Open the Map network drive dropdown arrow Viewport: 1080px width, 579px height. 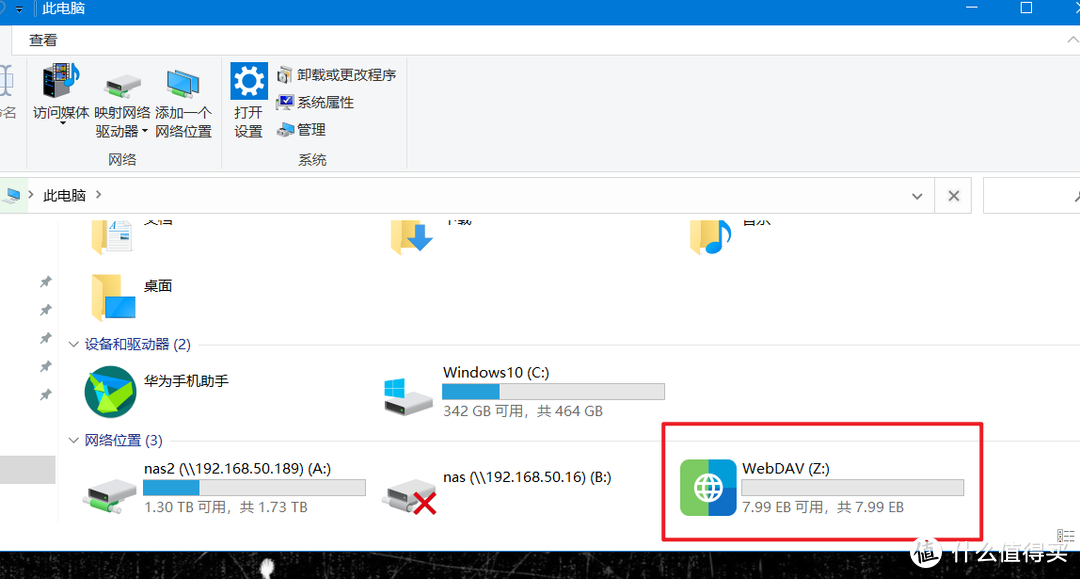(x=145, y=131)
